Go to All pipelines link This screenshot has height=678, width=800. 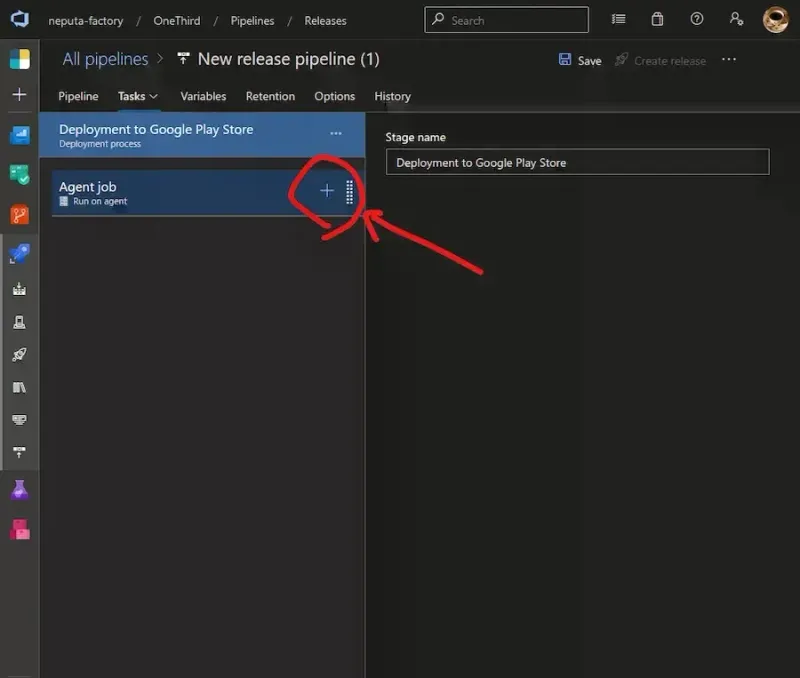[105, 59]
